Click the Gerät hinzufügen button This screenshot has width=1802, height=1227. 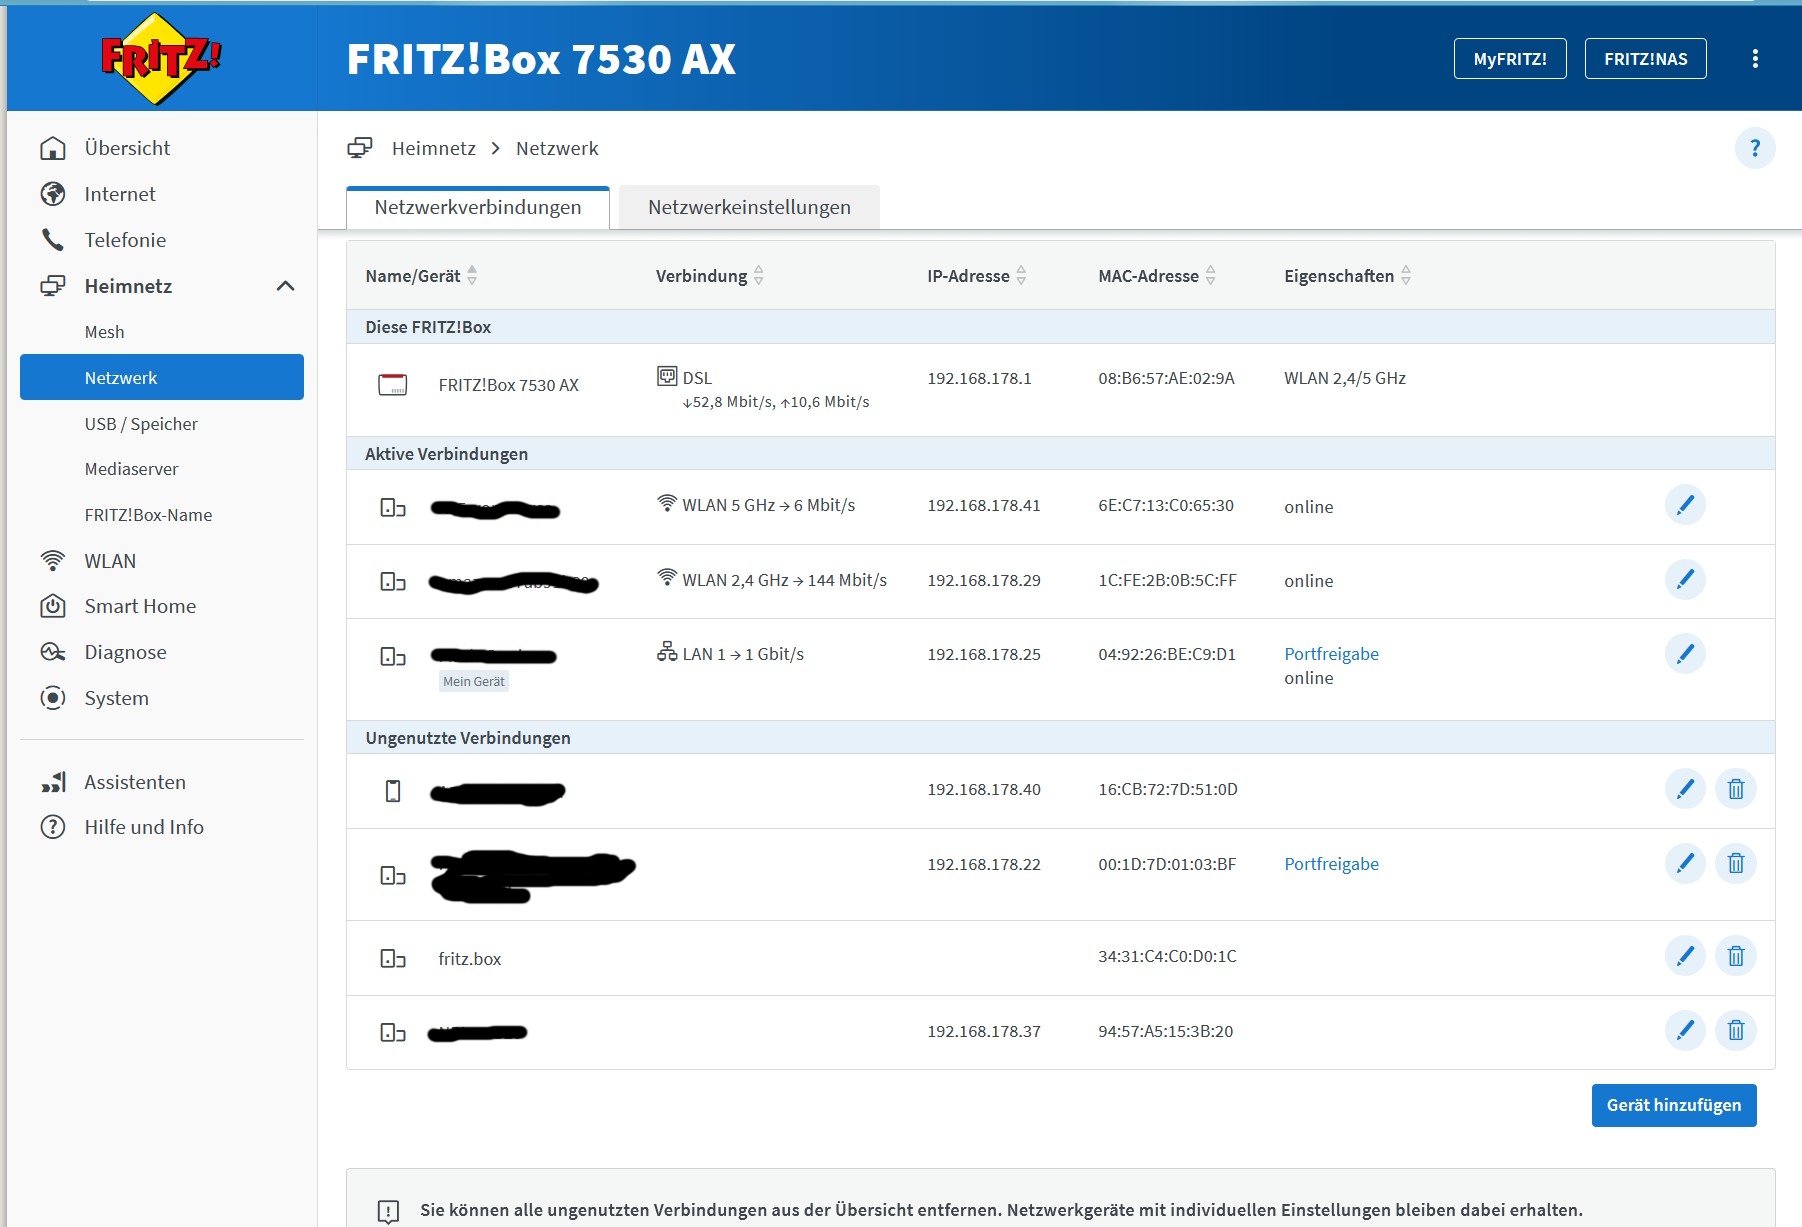pos(1674,1105)
